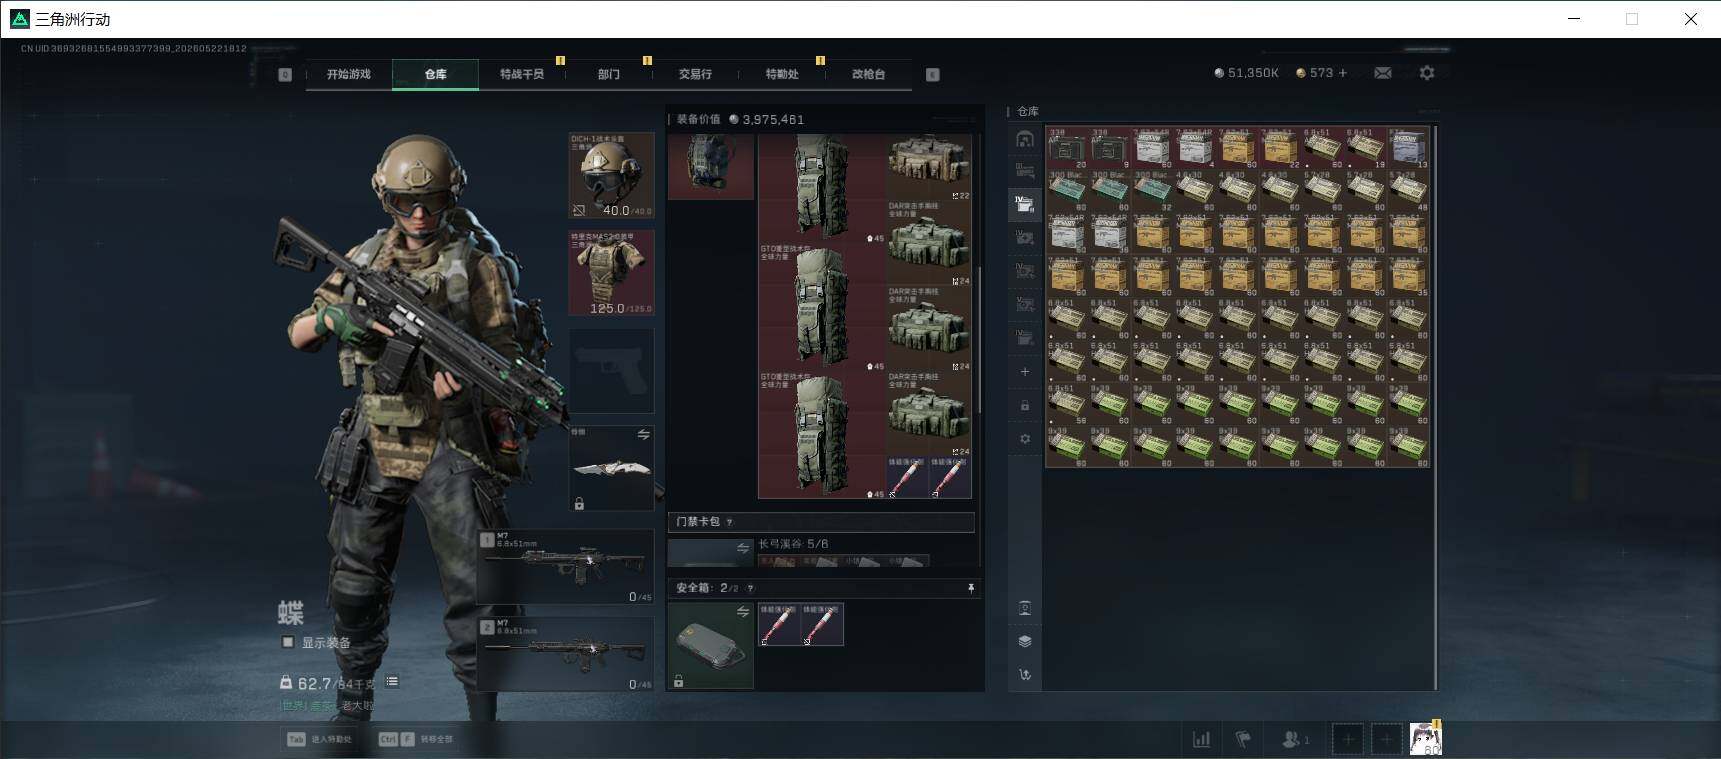Click the first empty squad slot plus button
1721x759 pixels.
[x=1348, y=740]
